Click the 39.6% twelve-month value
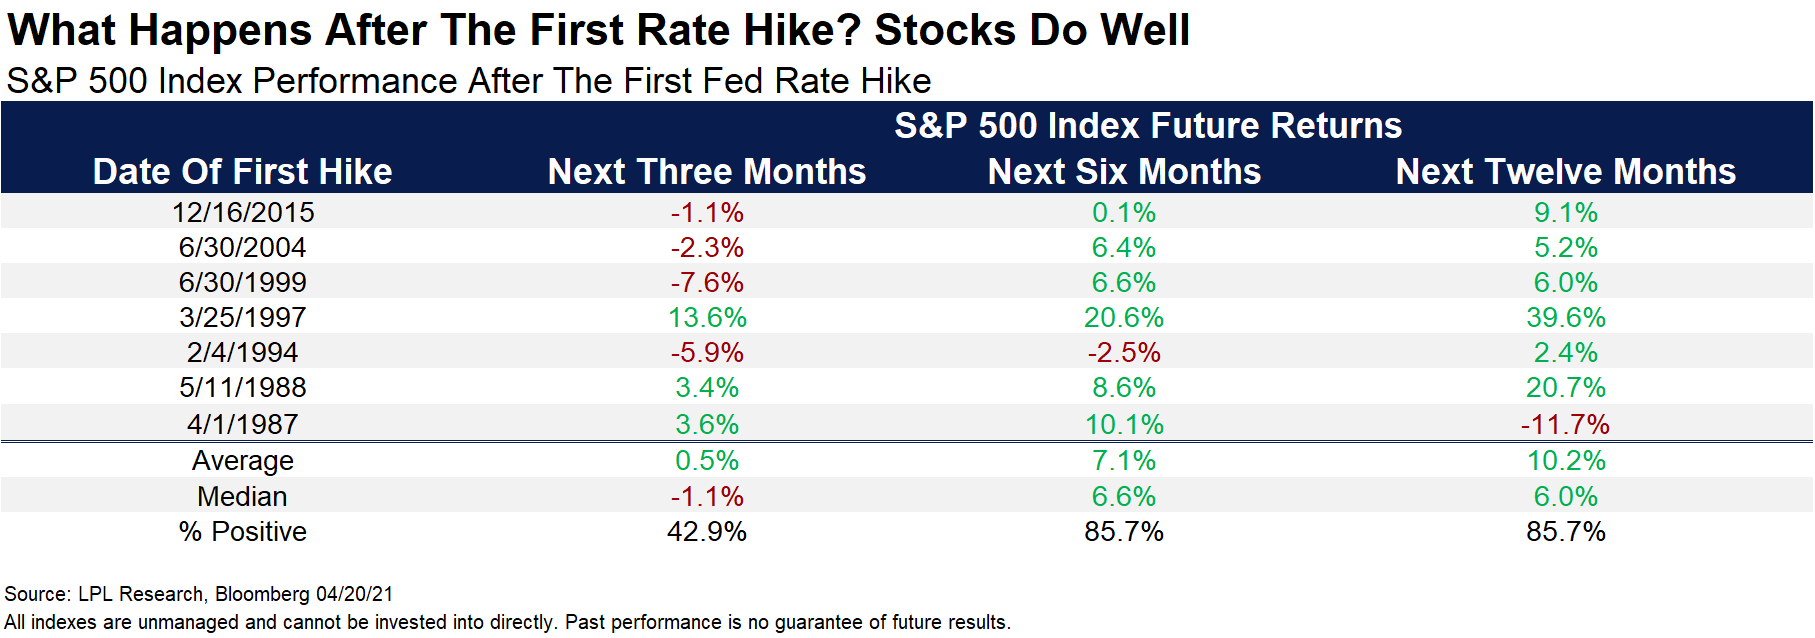Viewport: 1815px width, 638px height. tap(1566, 317)
